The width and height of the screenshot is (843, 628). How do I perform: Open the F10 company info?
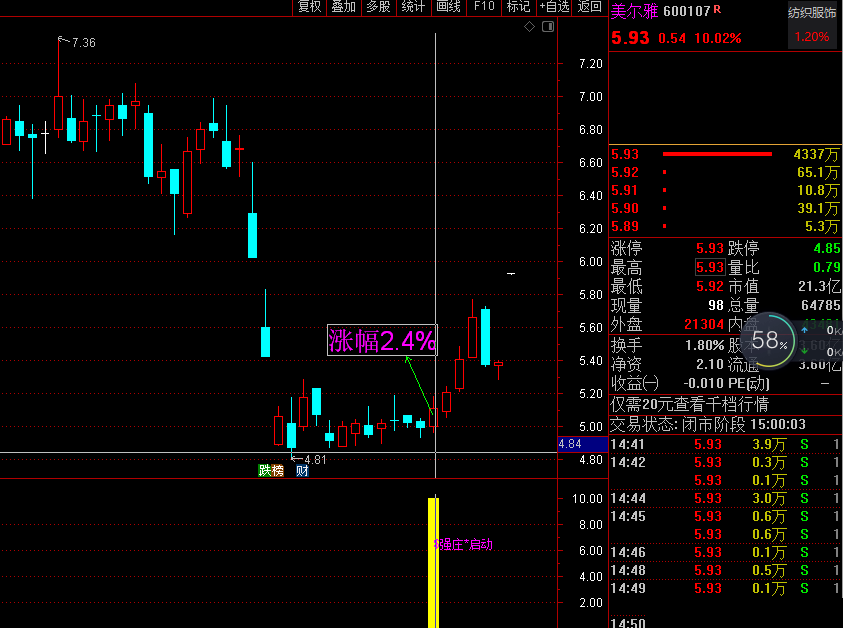tap(484, 6)
